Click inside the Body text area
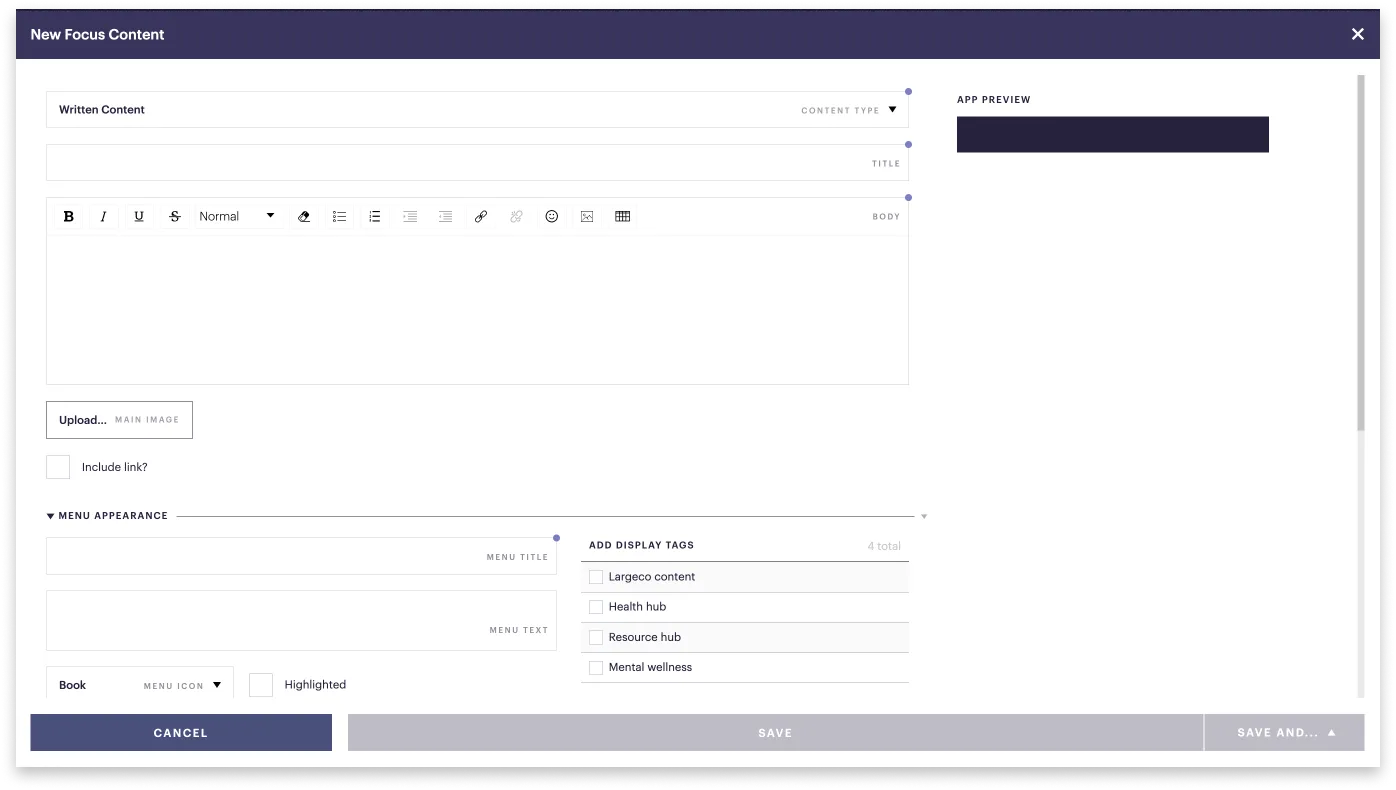 click(x=477, y=310)
